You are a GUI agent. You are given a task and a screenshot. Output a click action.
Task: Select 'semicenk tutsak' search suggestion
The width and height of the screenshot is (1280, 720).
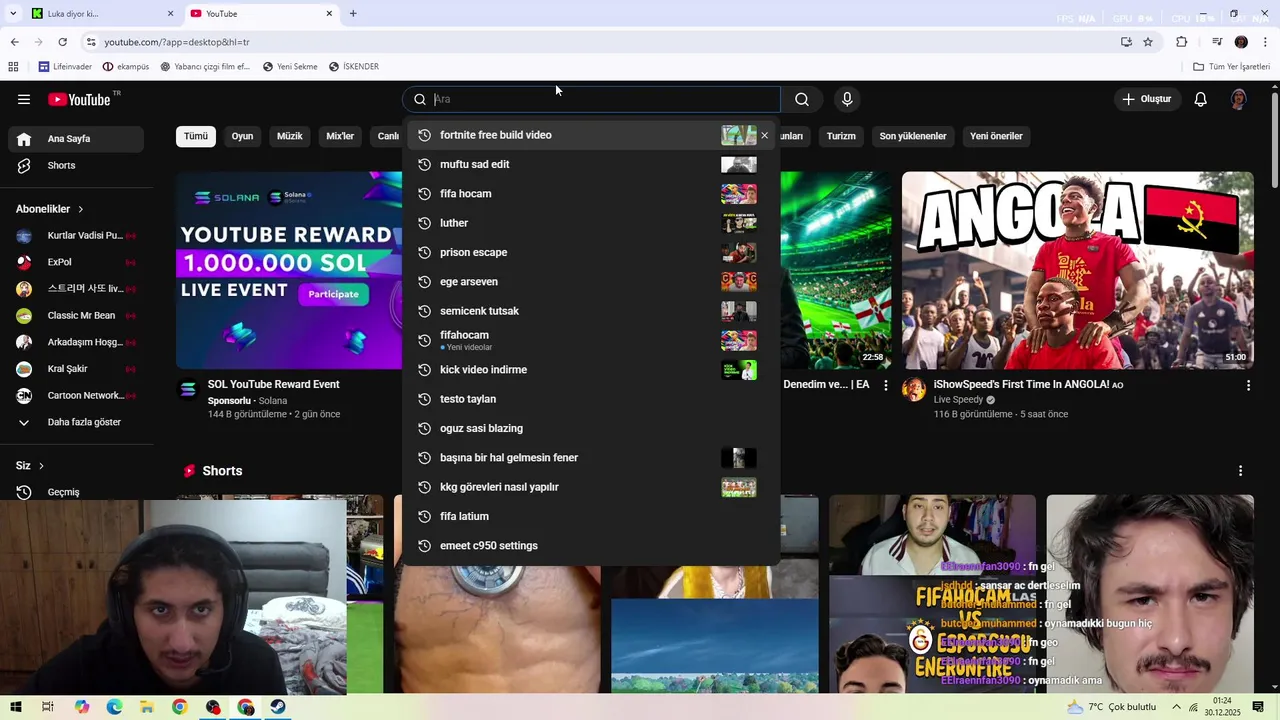[590, 311]
